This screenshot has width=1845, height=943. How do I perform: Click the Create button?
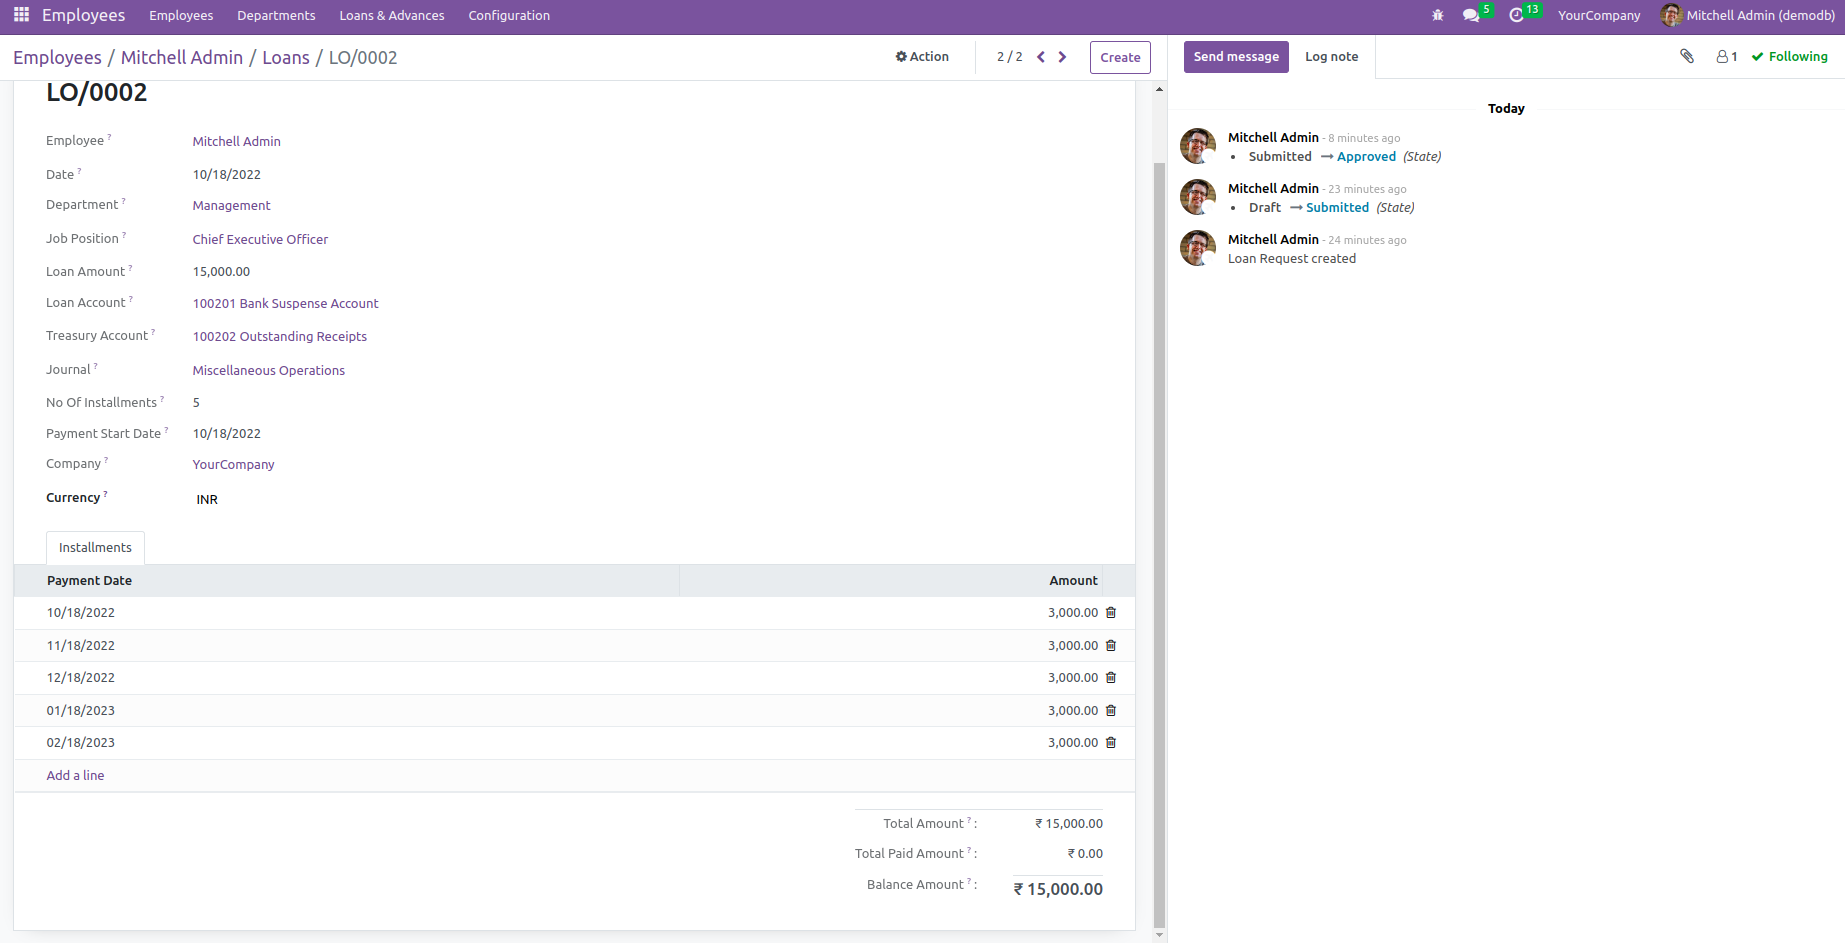click(x=1120, y=58)
